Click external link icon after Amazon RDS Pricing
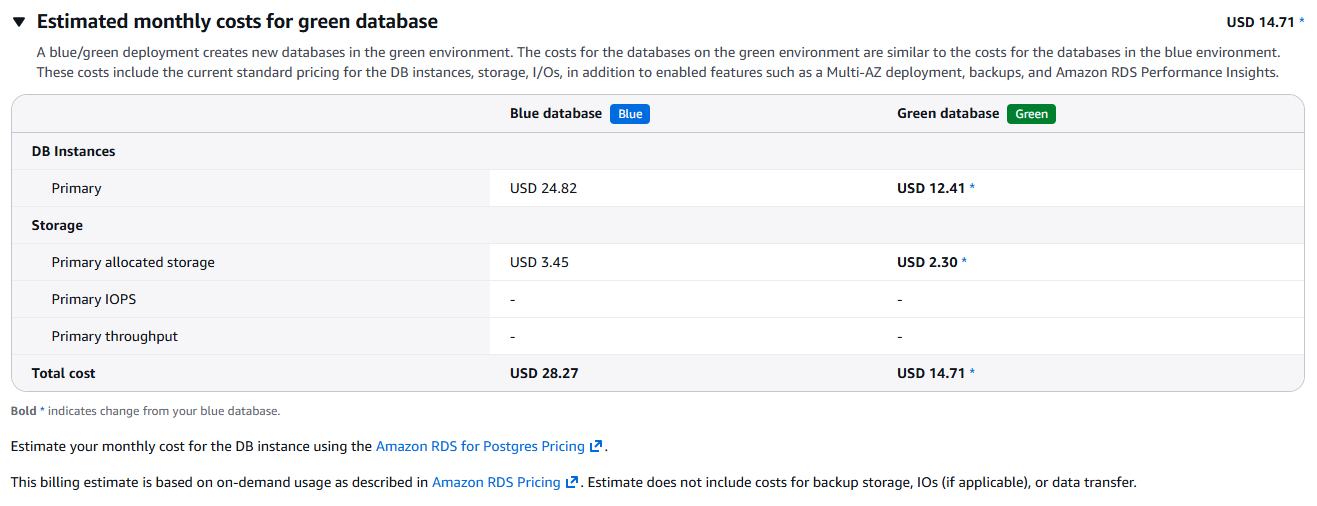 coord(572,482)
